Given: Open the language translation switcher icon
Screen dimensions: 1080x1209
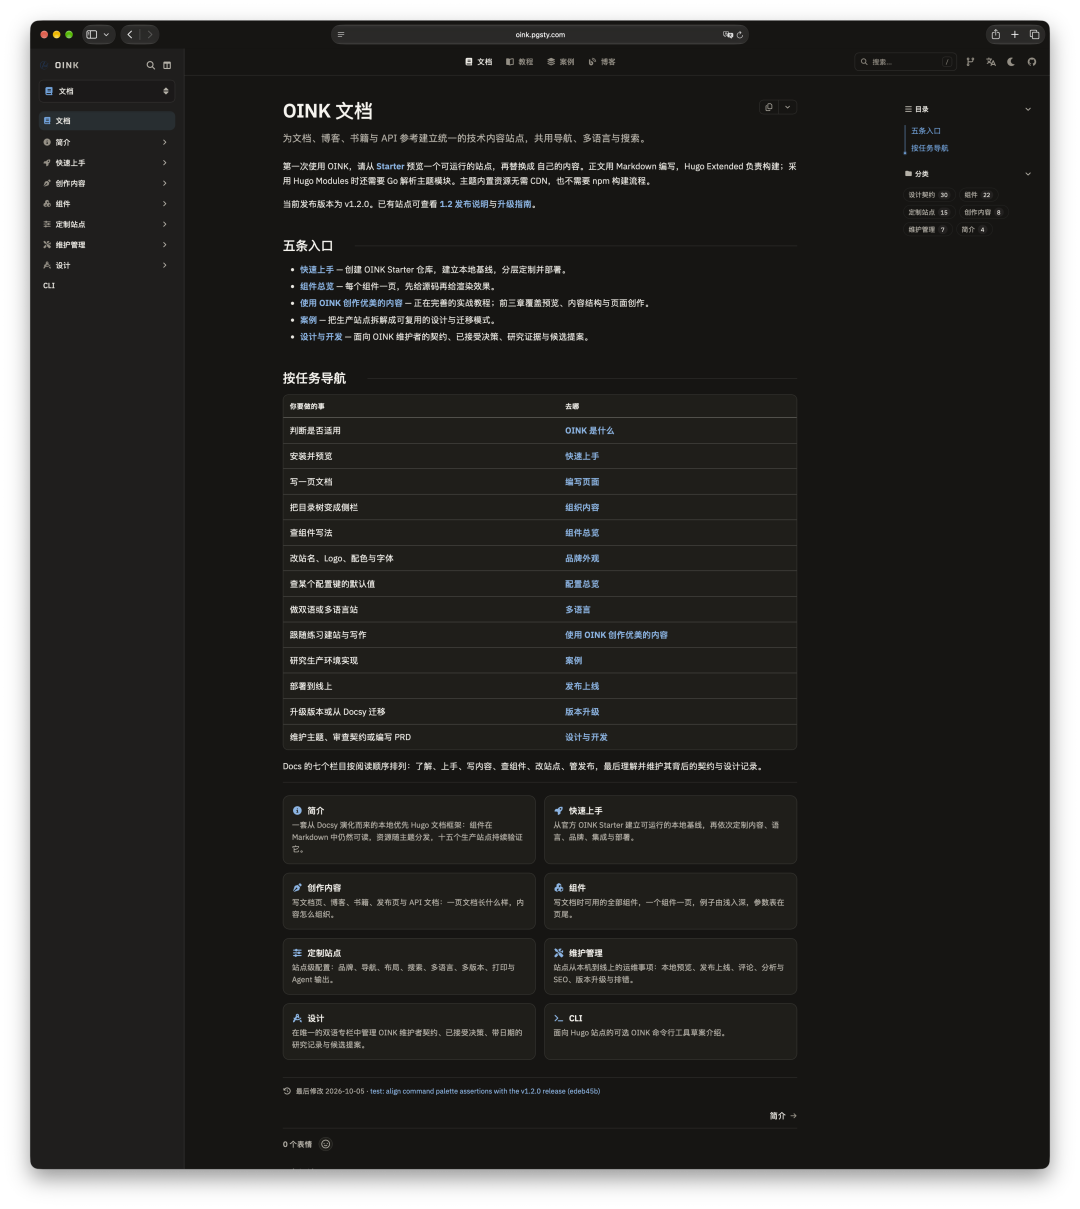Looking at the screenshot, I should [991, 62].
